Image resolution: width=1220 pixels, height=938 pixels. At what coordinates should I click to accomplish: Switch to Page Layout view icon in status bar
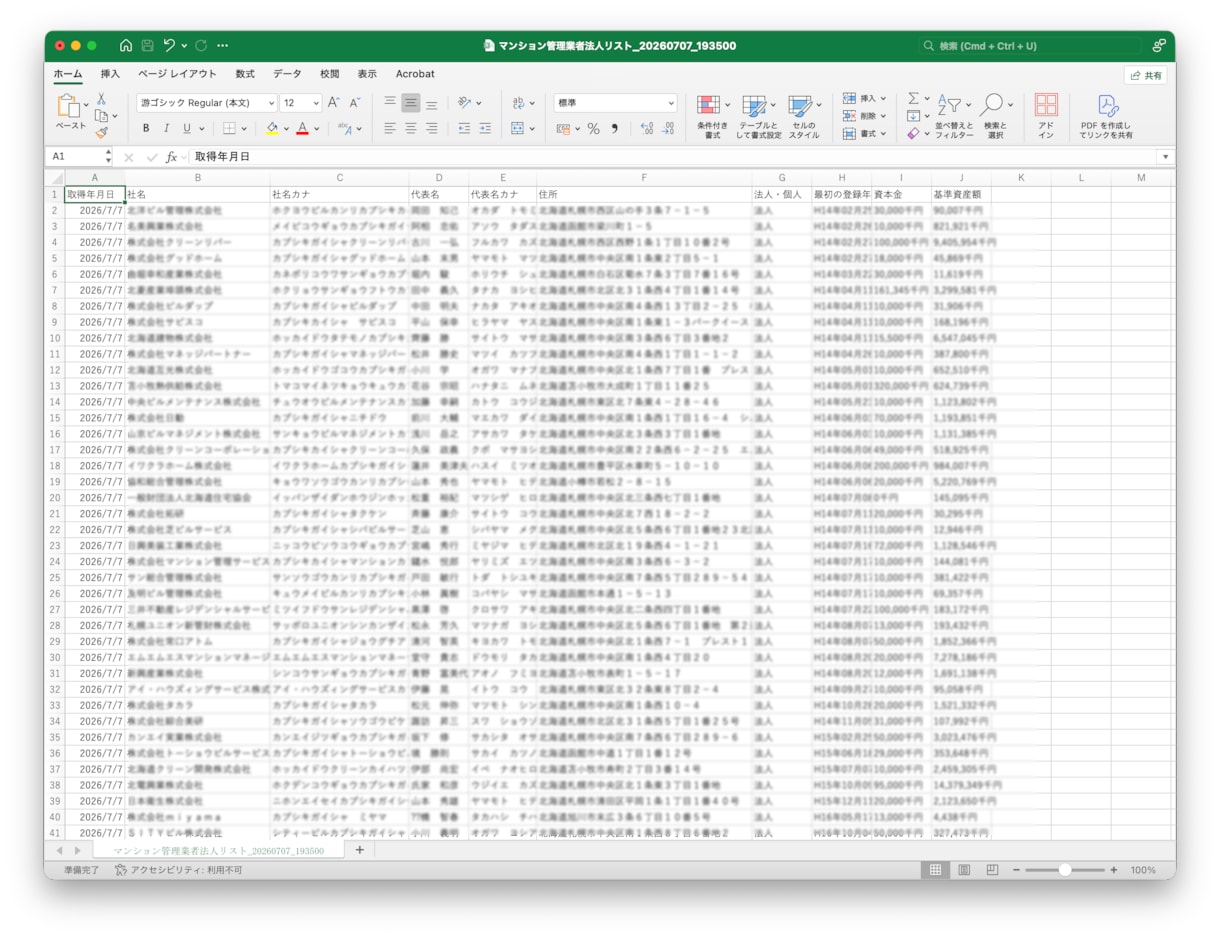click(x=964, y=870)
